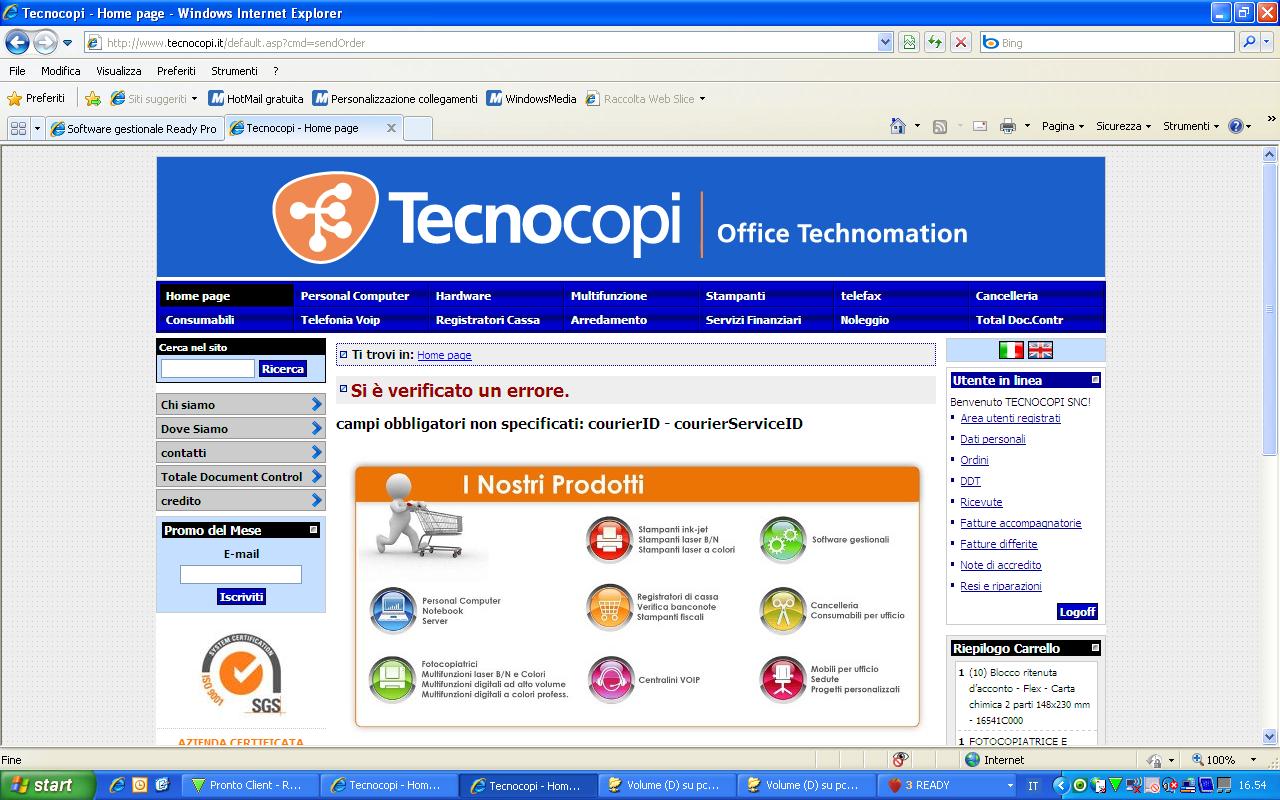Click the browser Back button

17,42
